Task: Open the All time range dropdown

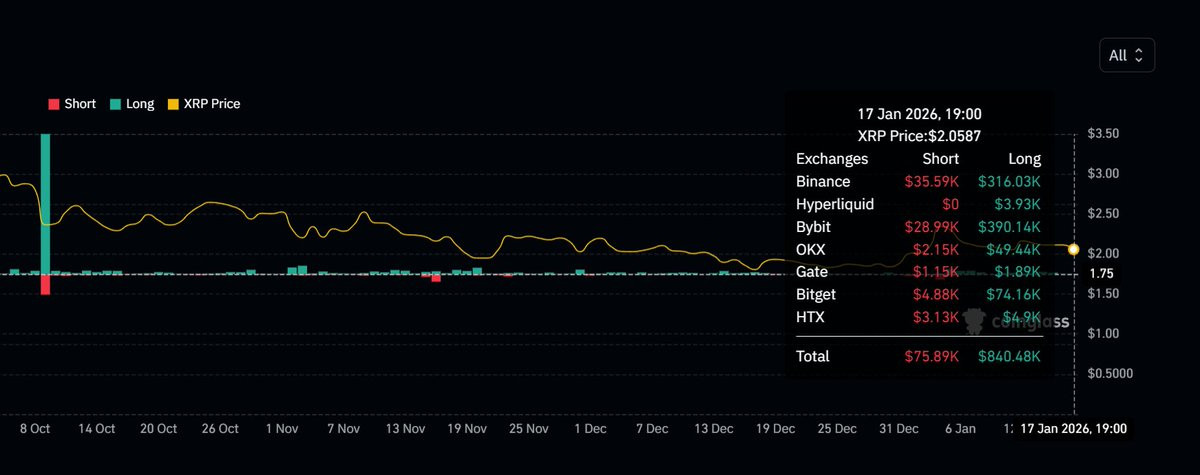Action: (x=1127, y=55)
